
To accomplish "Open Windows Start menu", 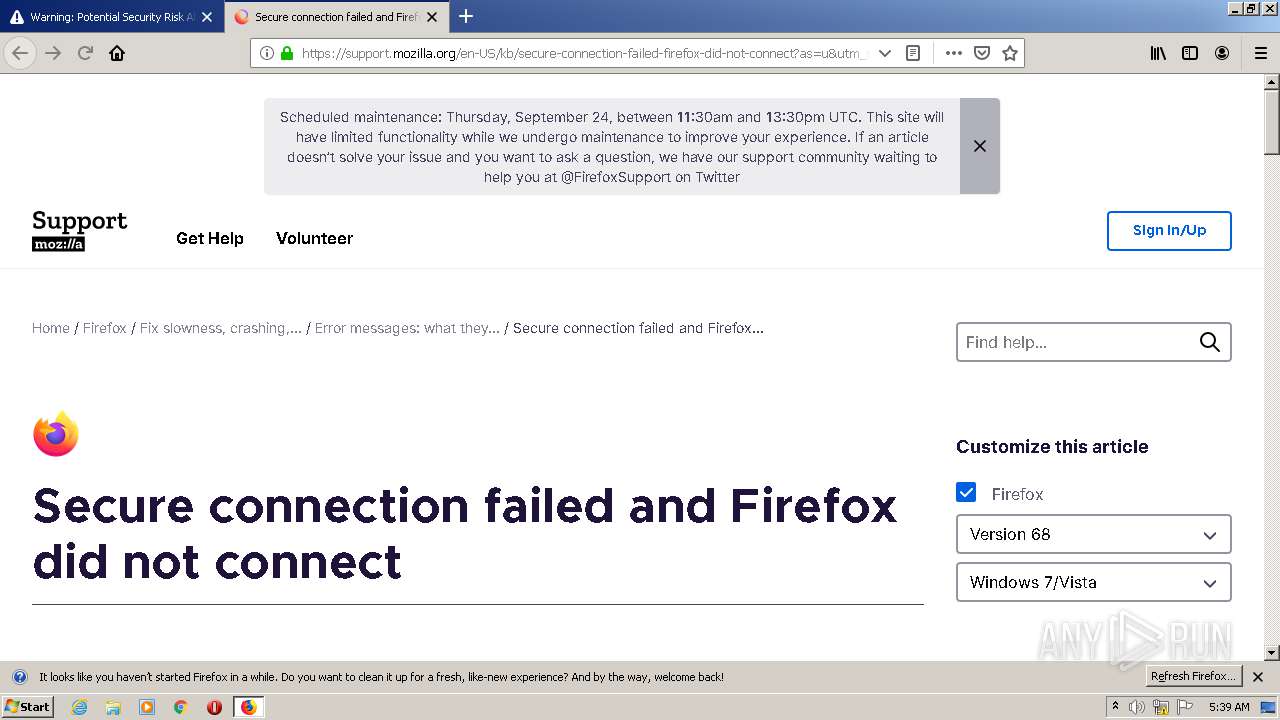I will pos(27,707).
